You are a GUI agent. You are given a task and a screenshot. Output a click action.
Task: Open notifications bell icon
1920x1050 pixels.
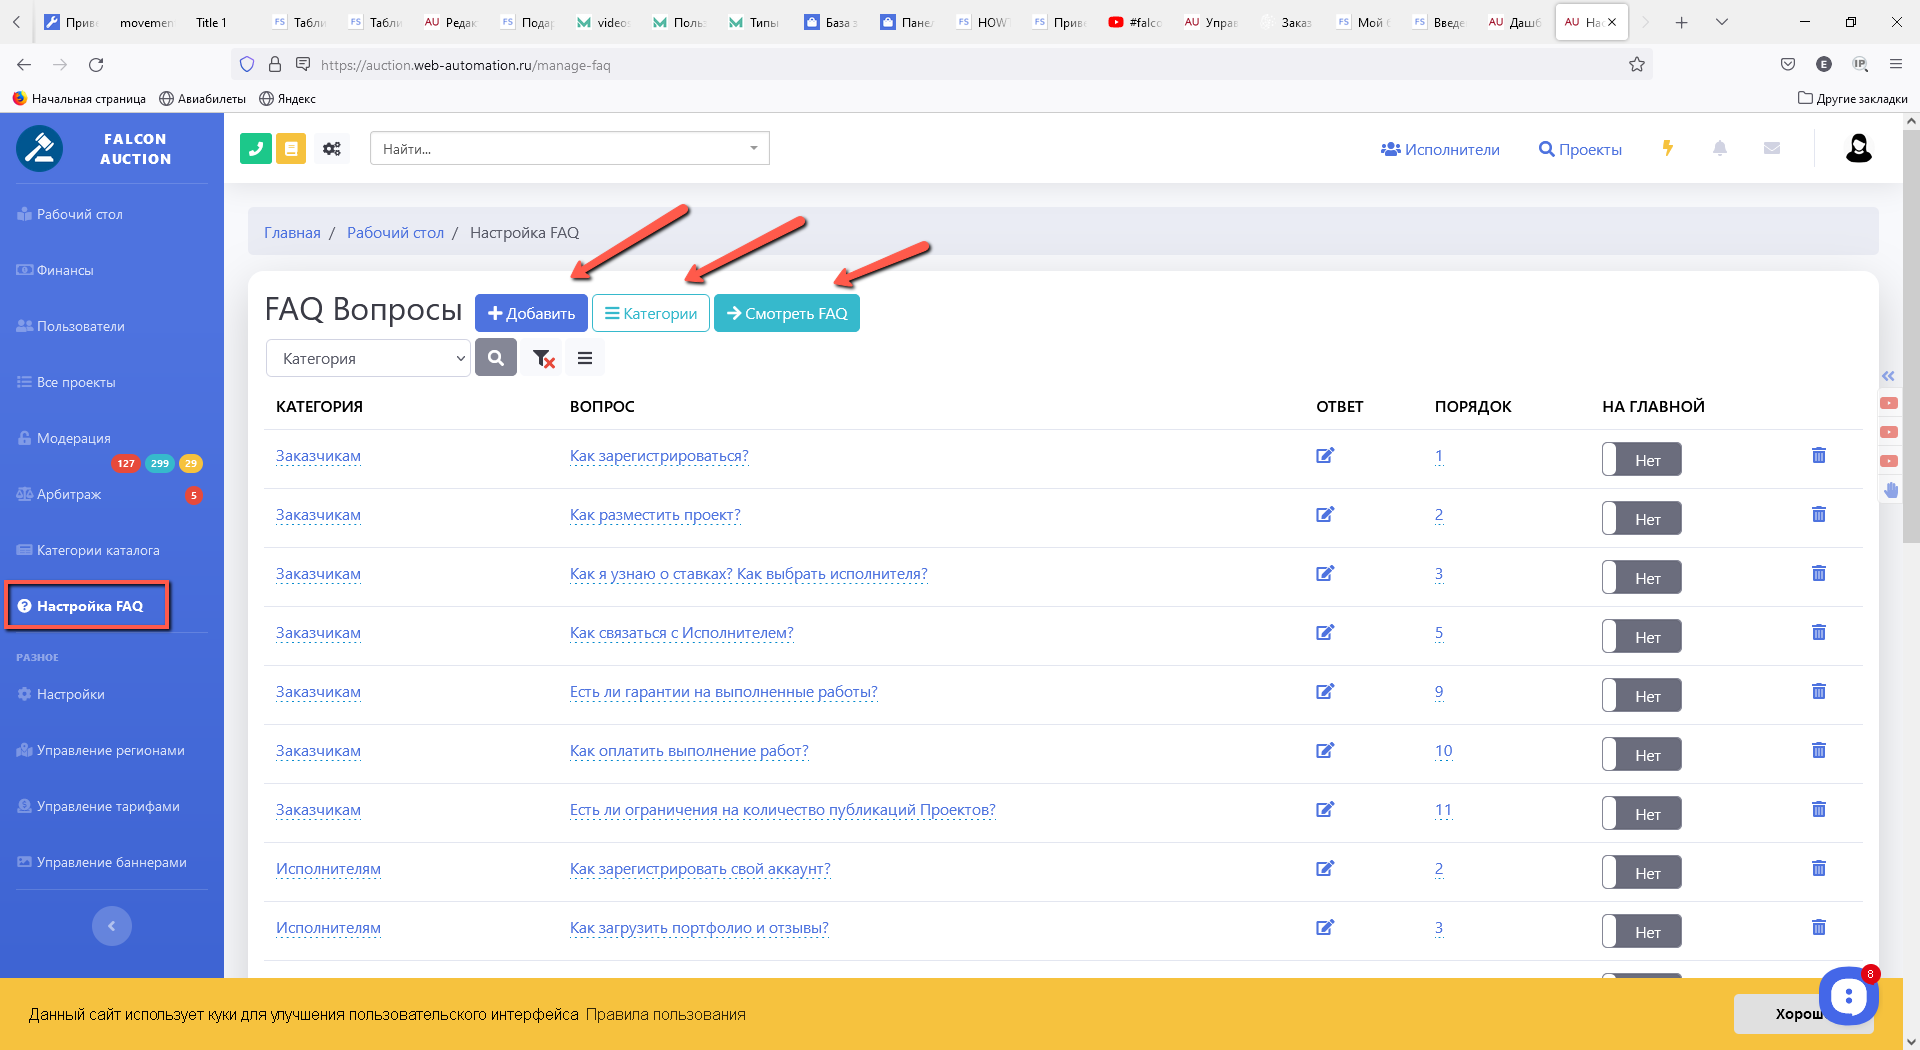[x=1720, y=148]
